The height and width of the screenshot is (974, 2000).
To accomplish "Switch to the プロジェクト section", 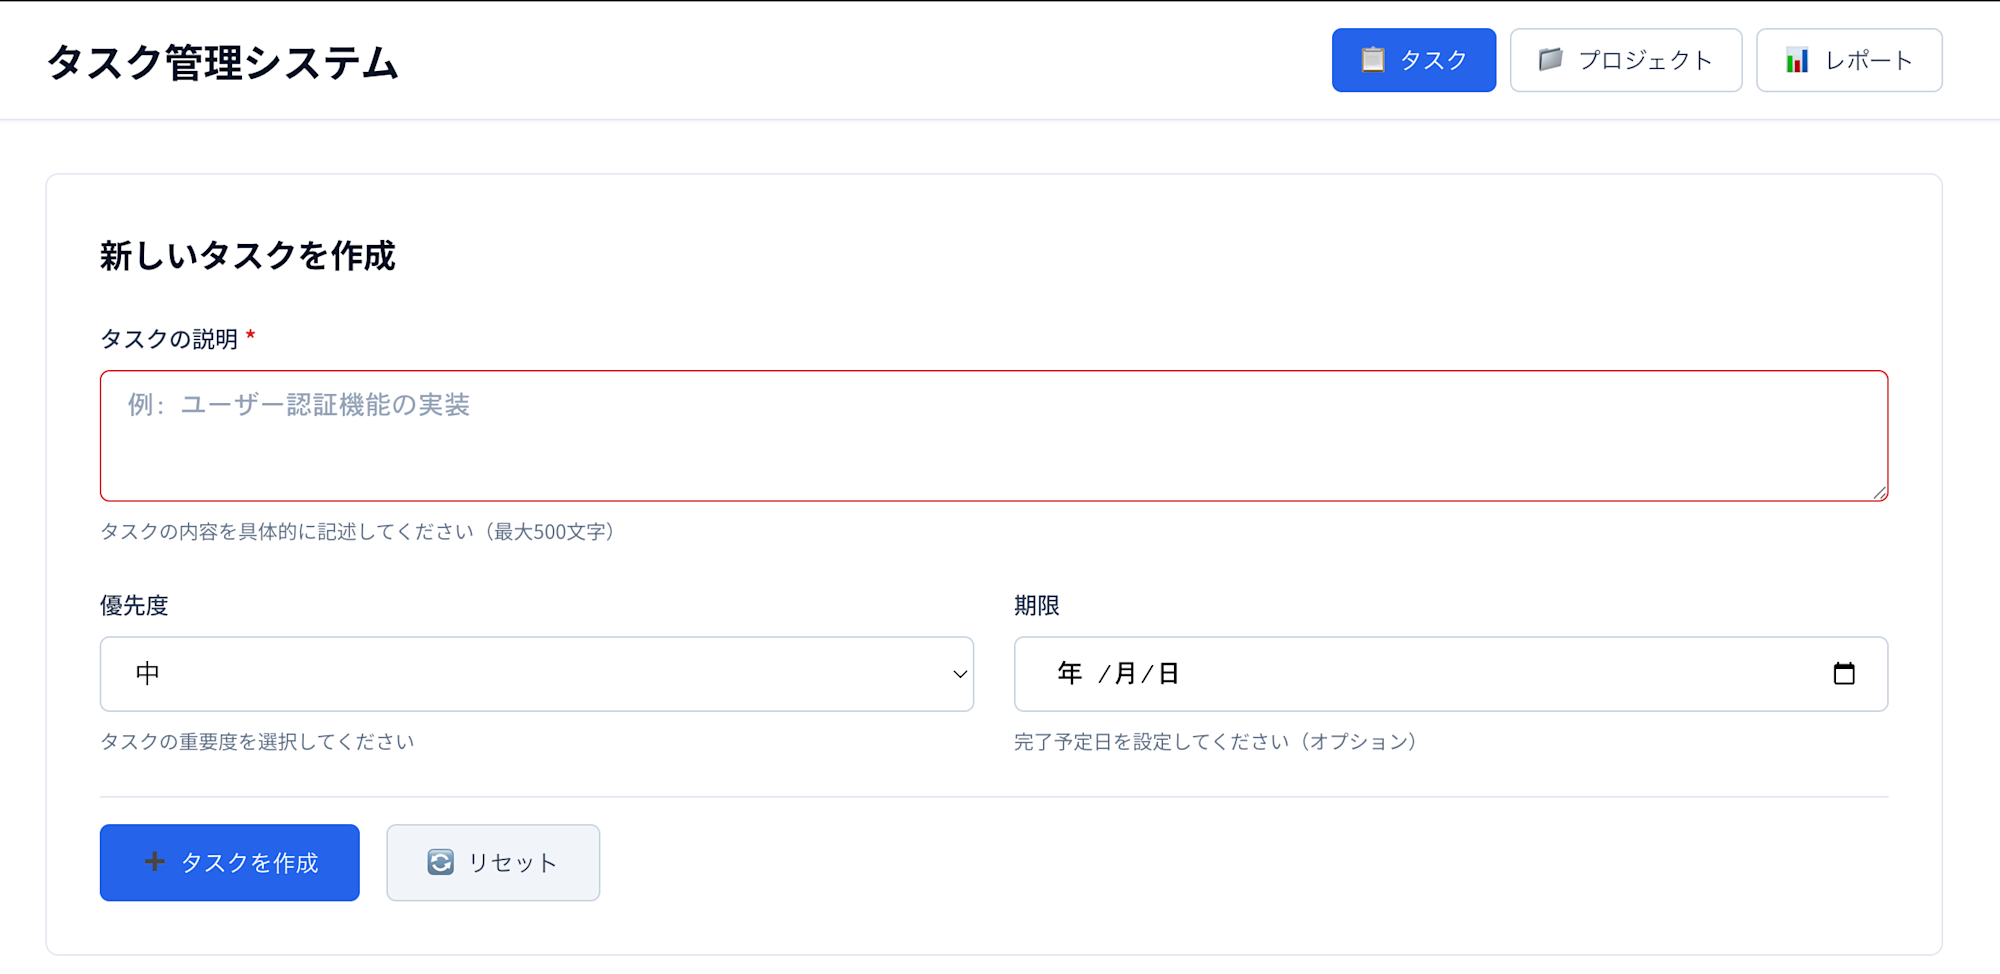I will pos(1625,60).
